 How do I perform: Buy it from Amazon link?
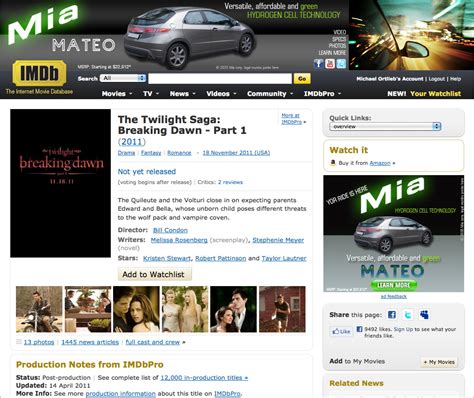(380, 163)
